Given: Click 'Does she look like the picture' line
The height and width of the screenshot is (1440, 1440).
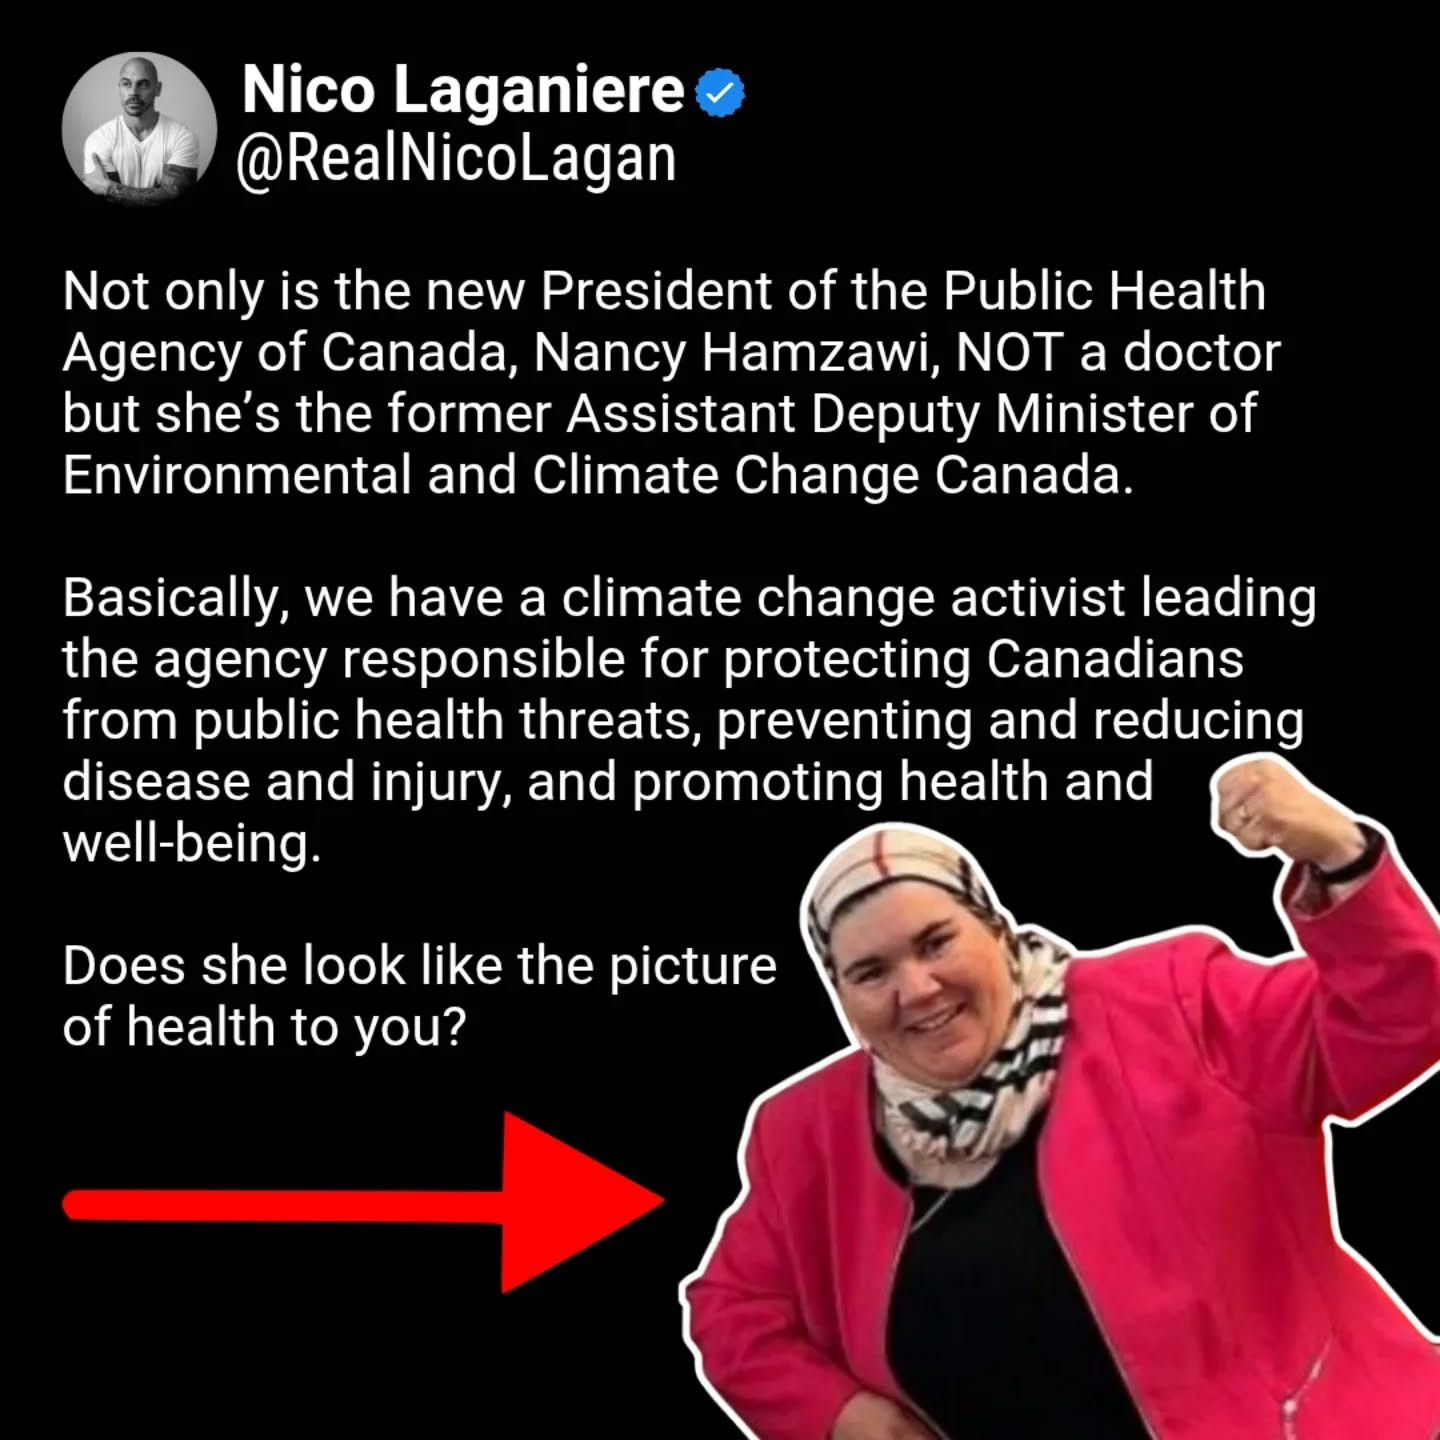Looking at the screenshot, I should tap(420, 967).
